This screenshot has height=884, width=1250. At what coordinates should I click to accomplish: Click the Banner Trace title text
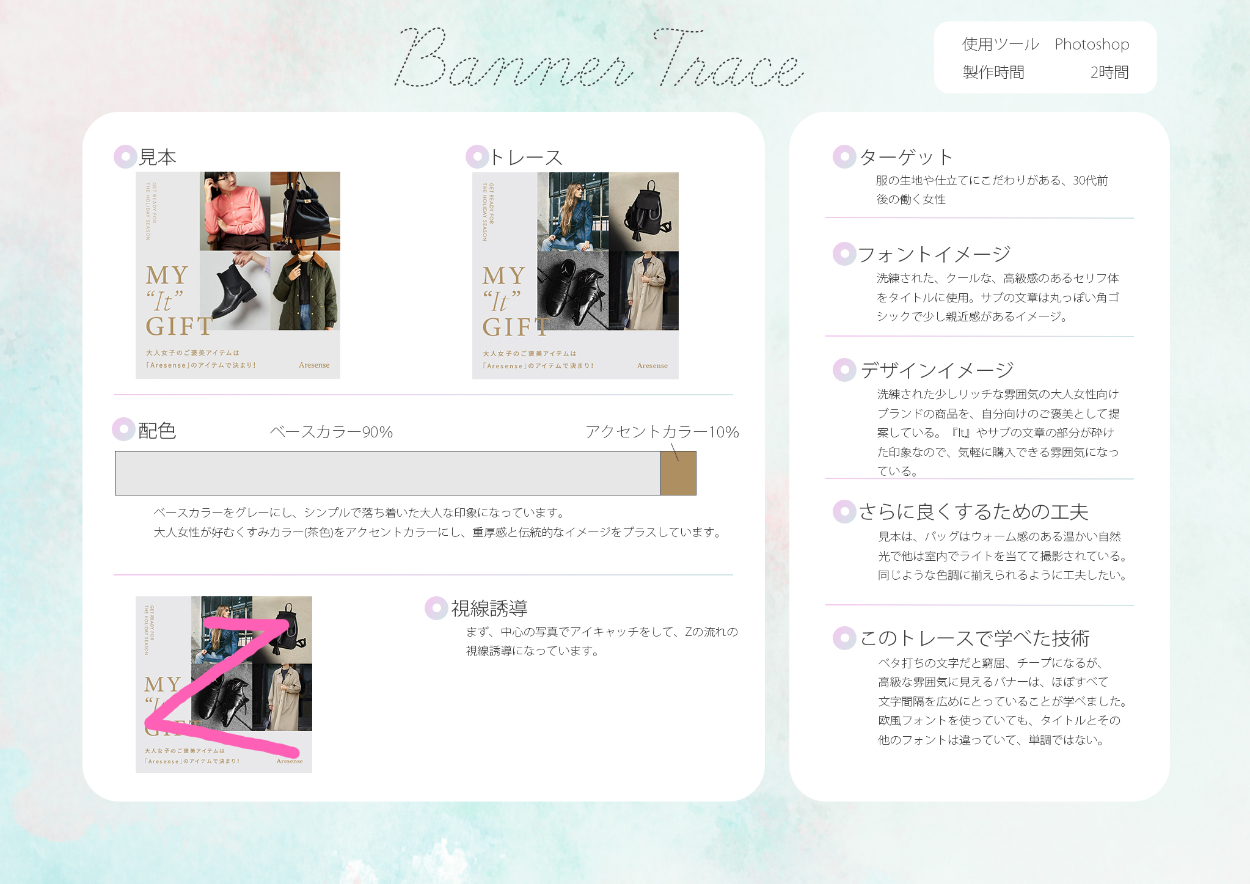click(x=600, y=60)
